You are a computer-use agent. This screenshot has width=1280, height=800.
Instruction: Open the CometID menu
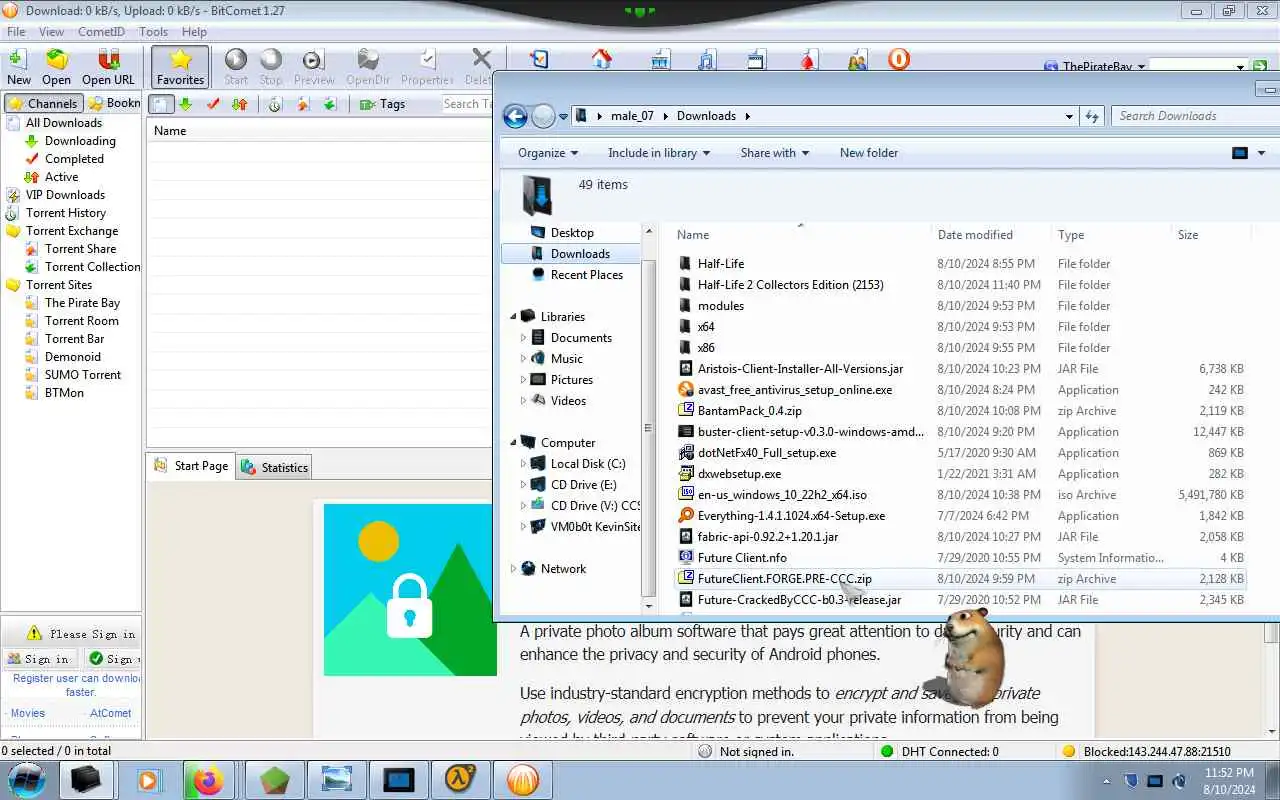coord(101,32)
